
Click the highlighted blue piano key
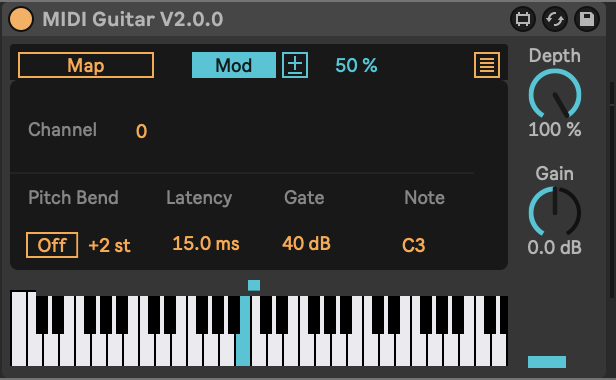pos(243,331)
